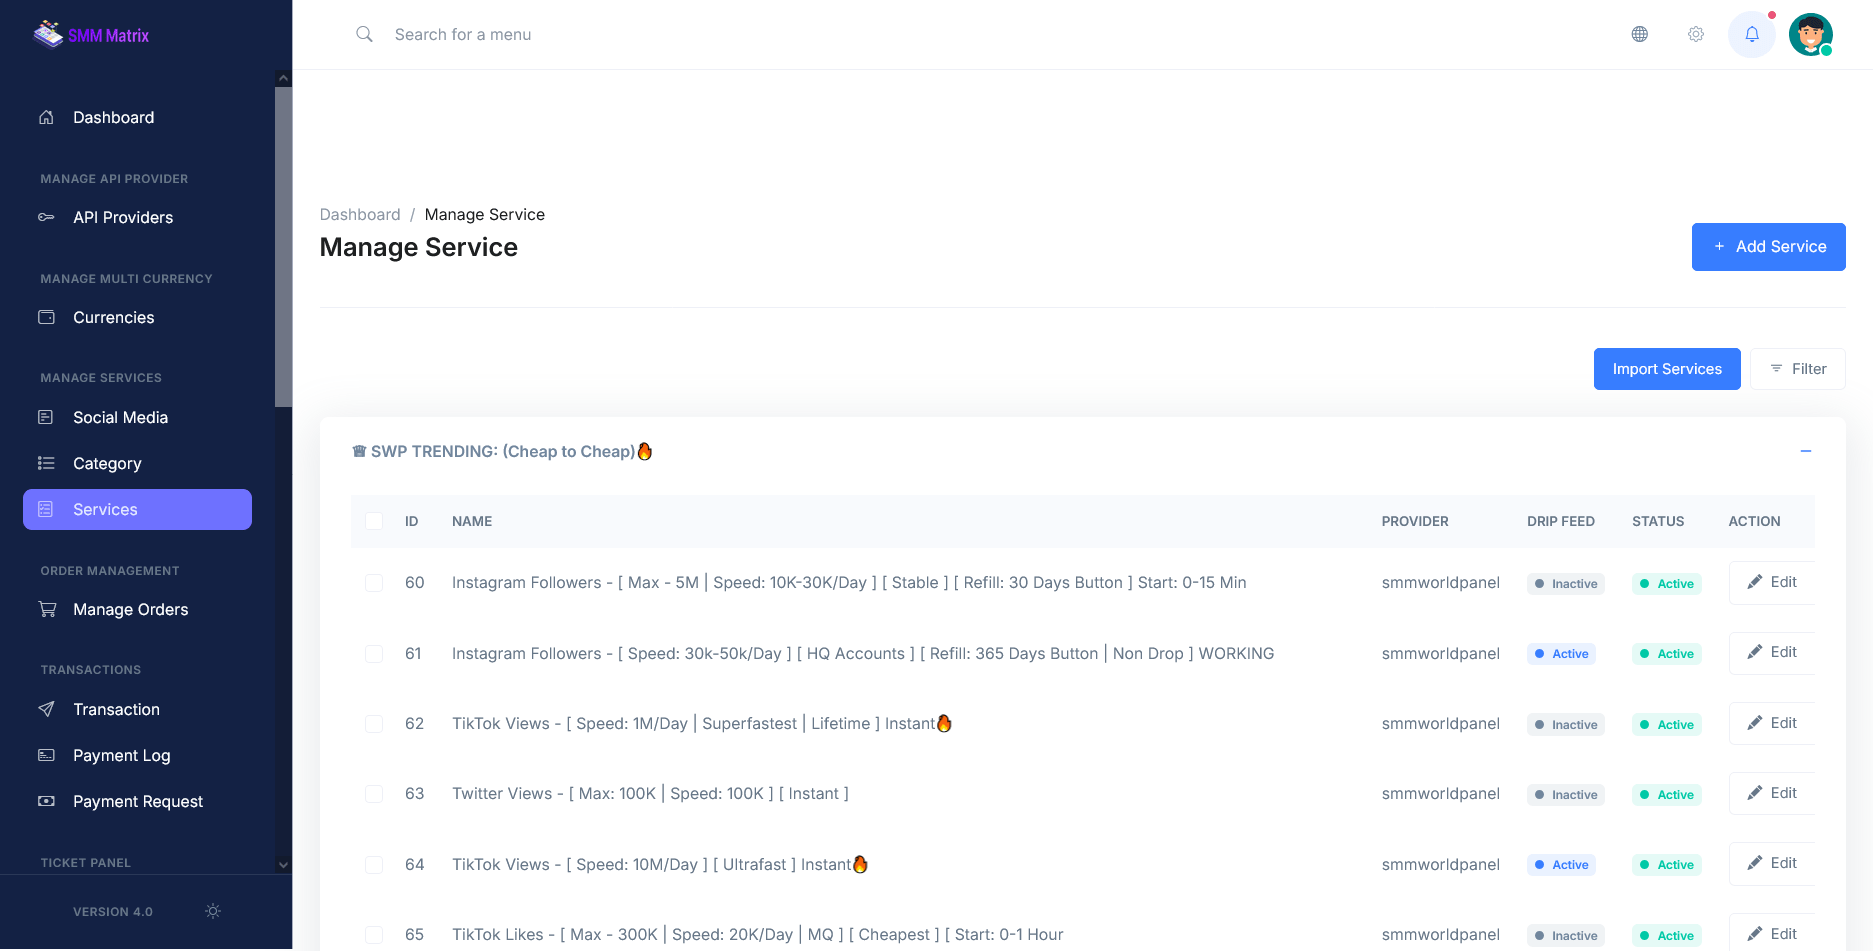Open the language globe icon
Viewport: 1873px width, 951px height.
click(x=1639, y=34)
